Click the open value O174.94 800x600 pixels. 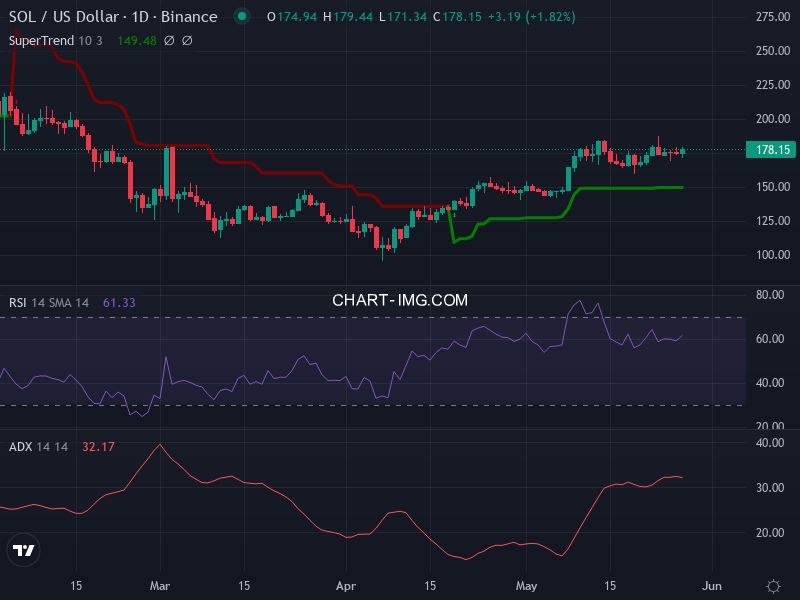[x=292, y=17]
